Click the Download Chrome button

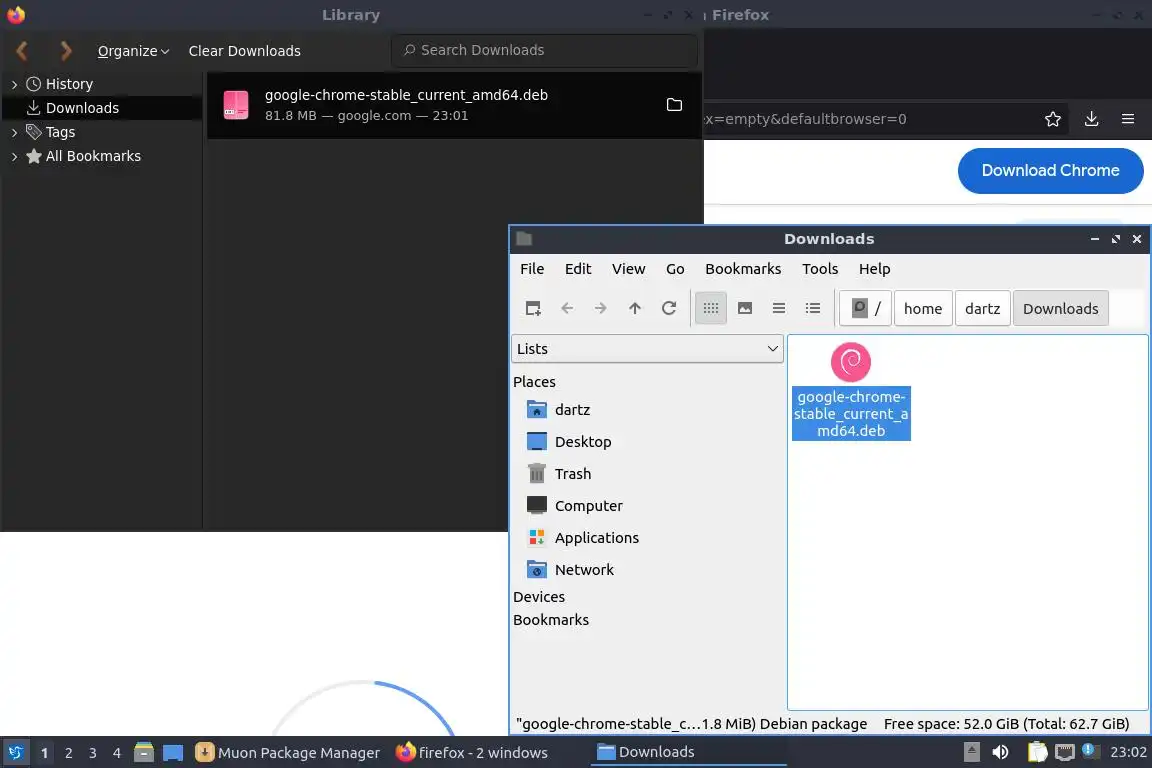pos(1050,171)
